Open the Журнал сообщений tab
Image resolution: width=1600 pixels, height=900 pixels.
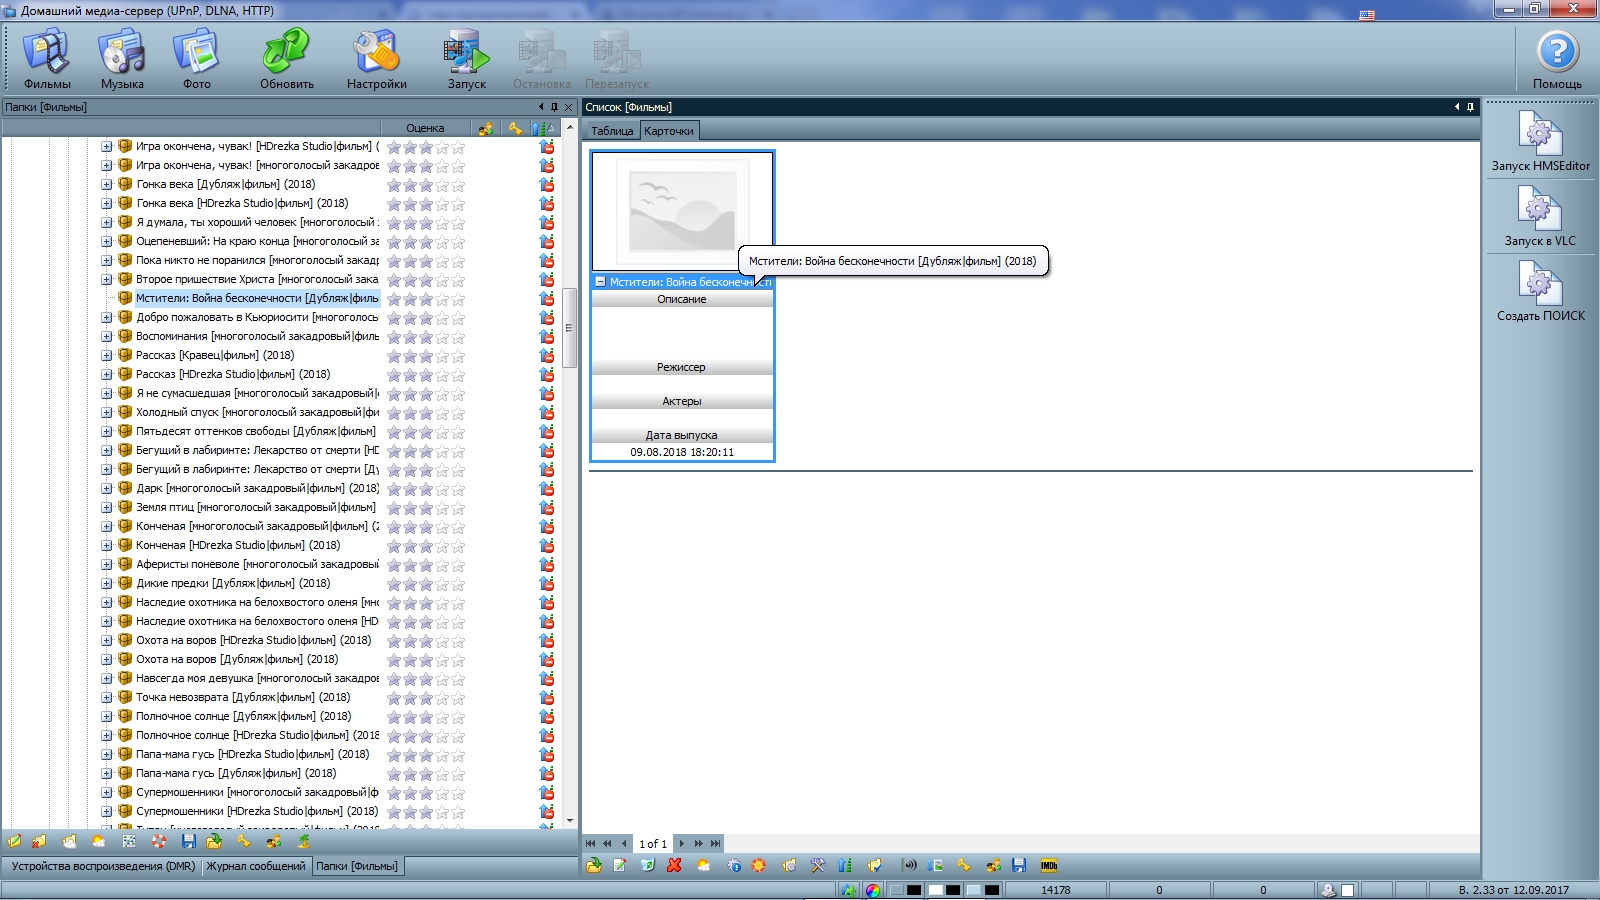pyautogui.click(x=256, y=866)
